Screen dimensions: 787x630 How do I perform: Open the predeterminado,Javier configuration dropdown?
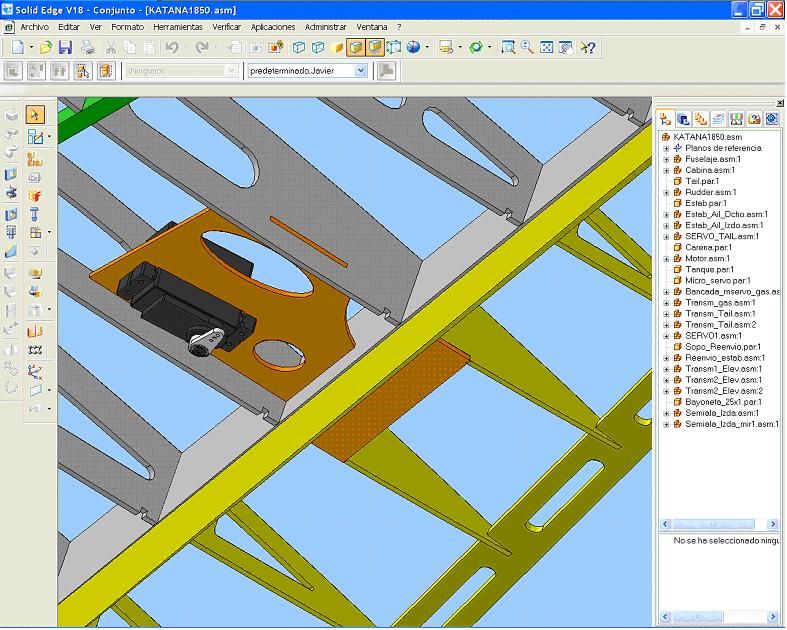coord(361,71)
